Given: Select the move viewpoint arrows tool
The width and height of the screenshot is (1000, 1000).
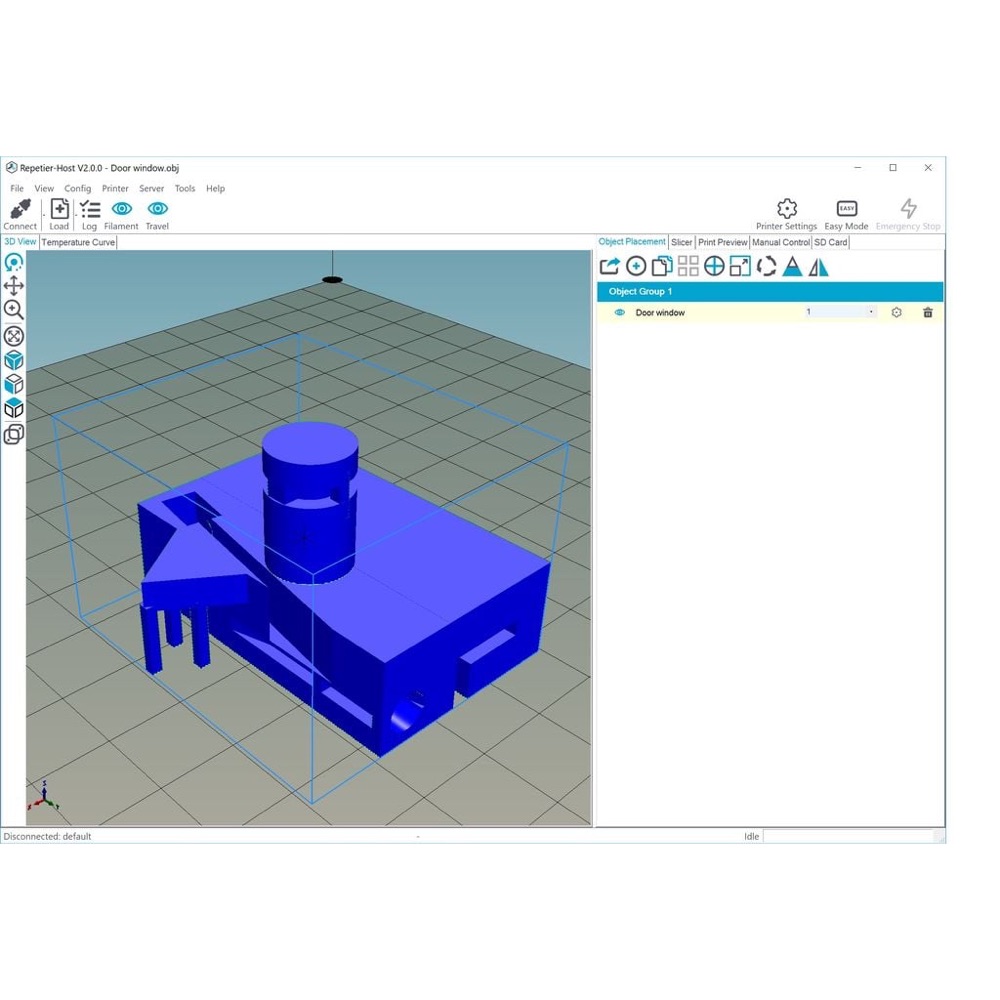Looking at the screenshot, I should (x=13, y=286).
